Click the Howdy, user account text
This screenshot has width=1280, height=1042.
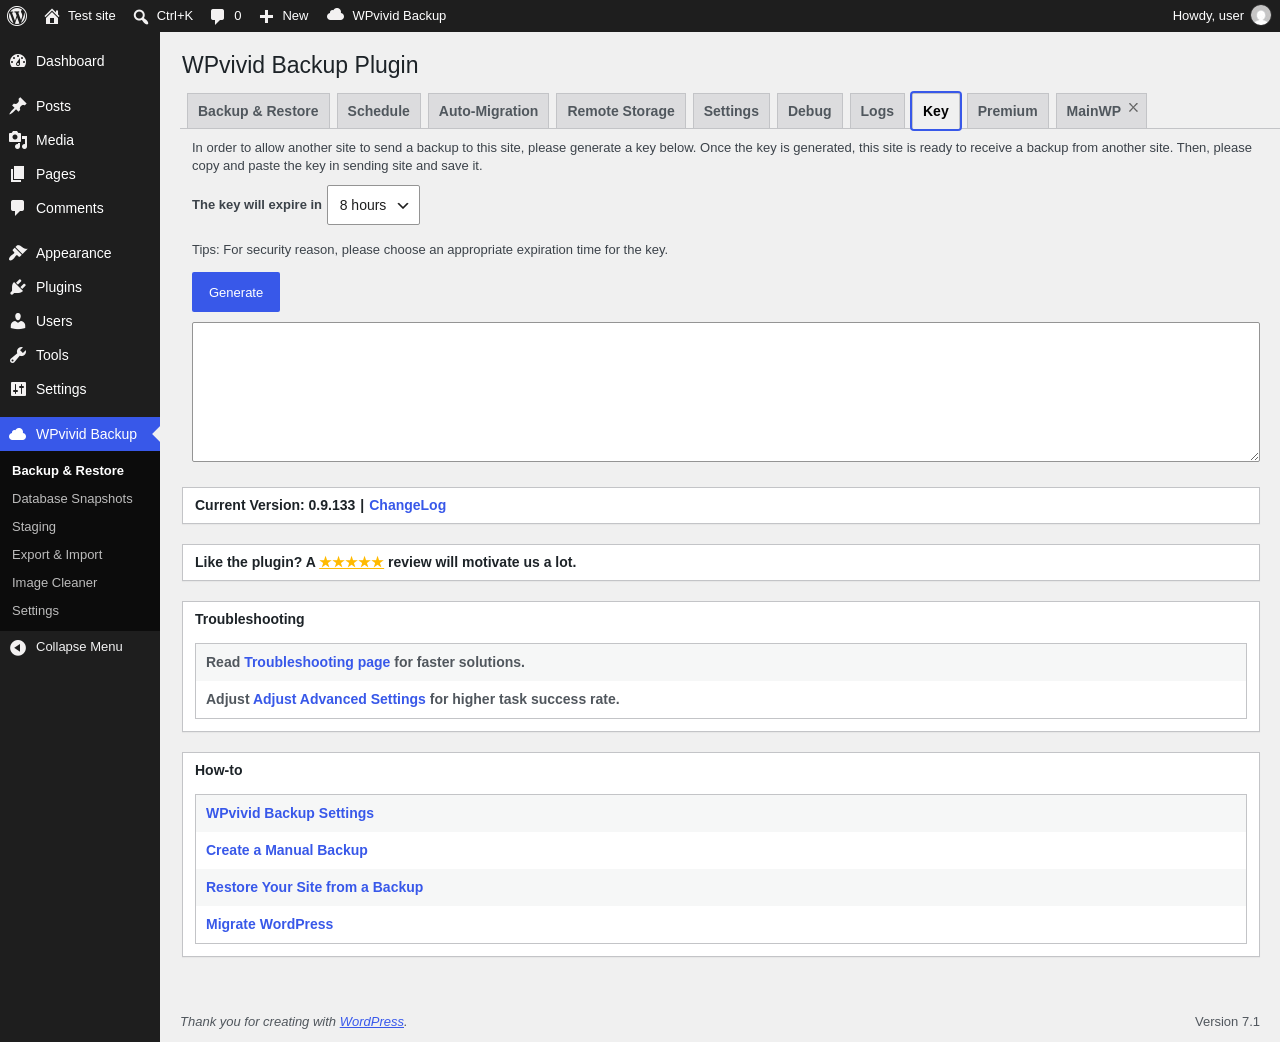1208,16
